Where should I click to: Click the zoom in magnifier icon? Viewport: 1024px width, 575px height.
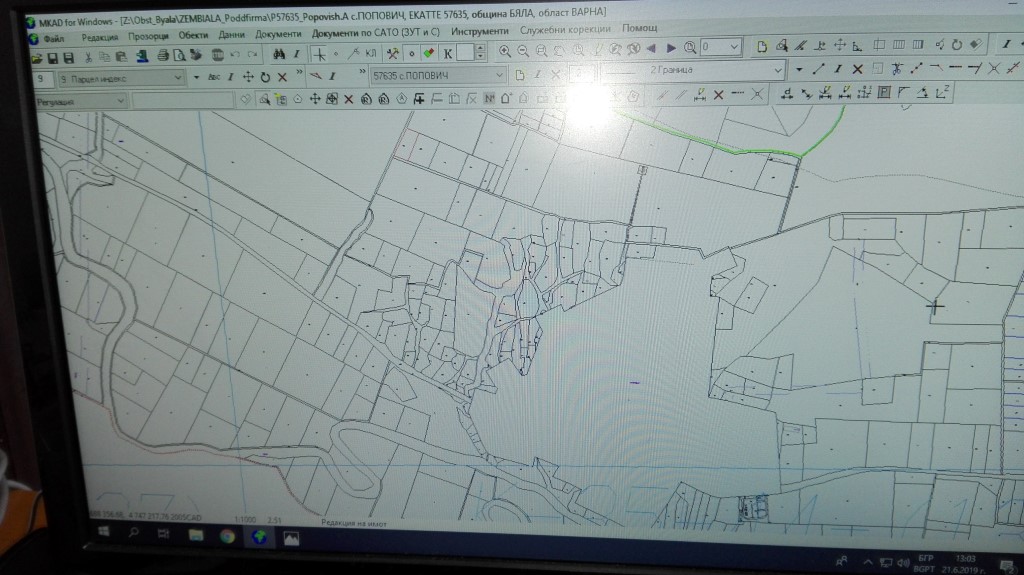point(506,50)
